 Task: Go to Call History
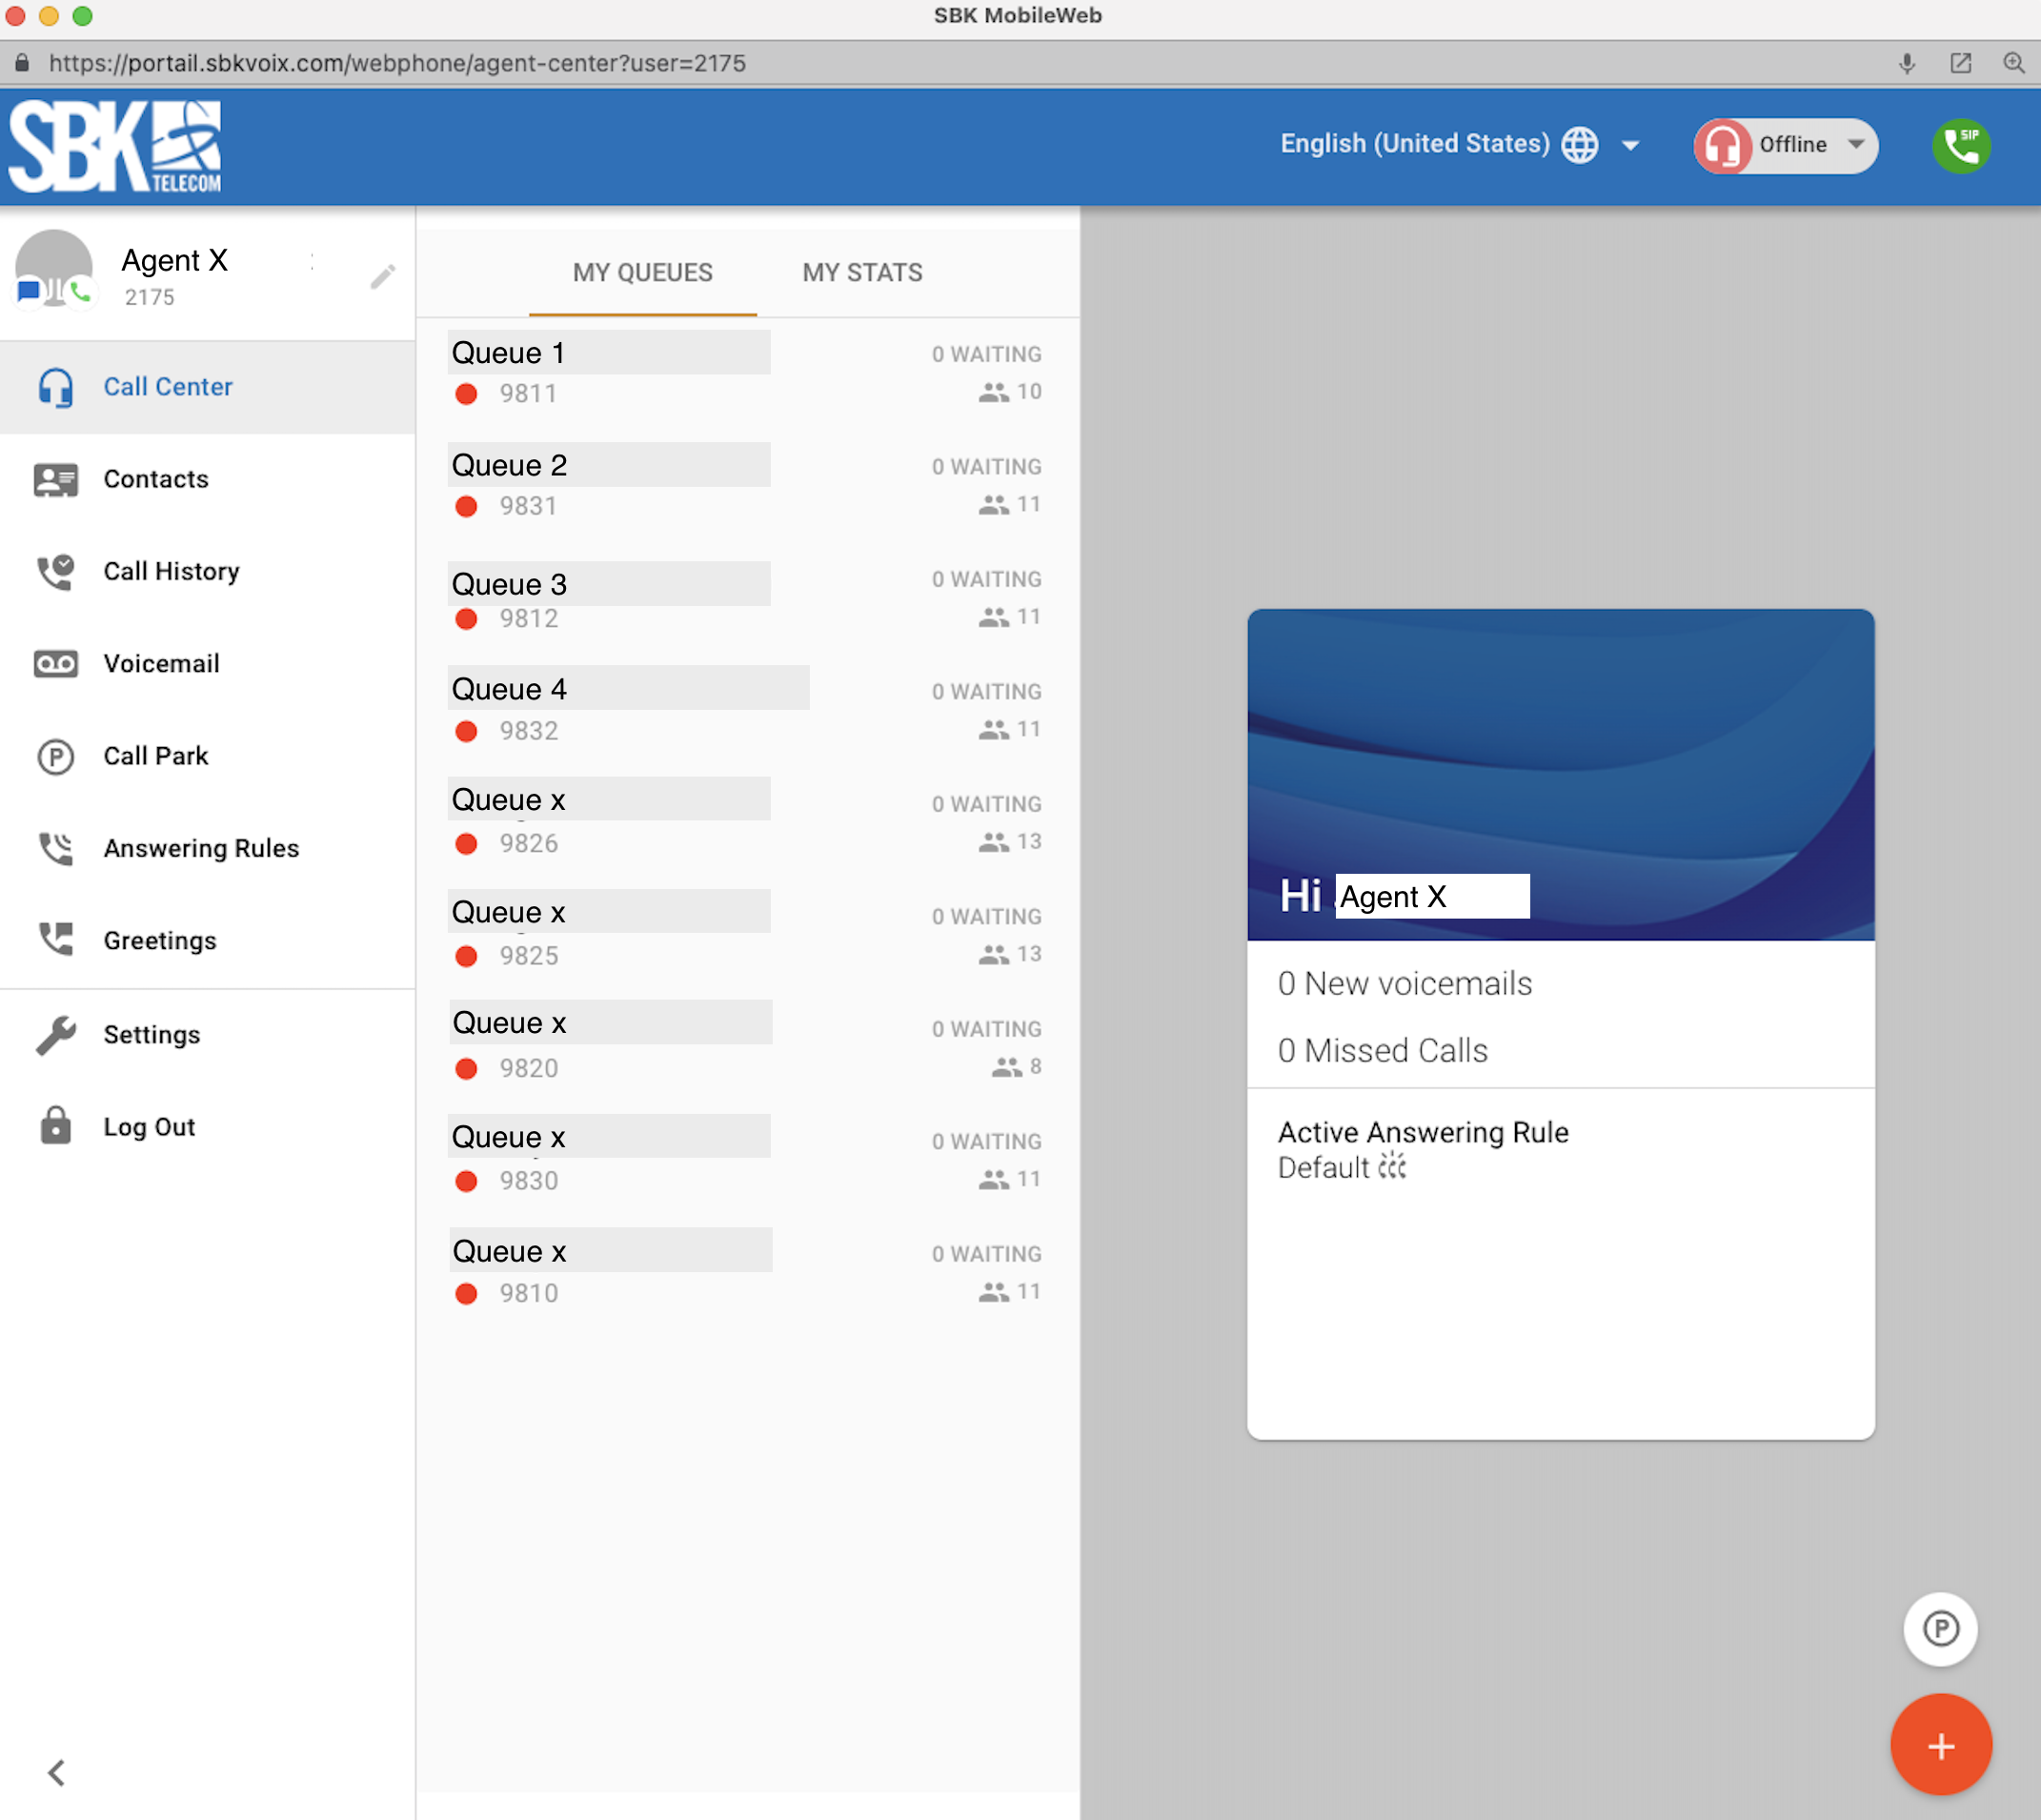[x=207, y=571]
